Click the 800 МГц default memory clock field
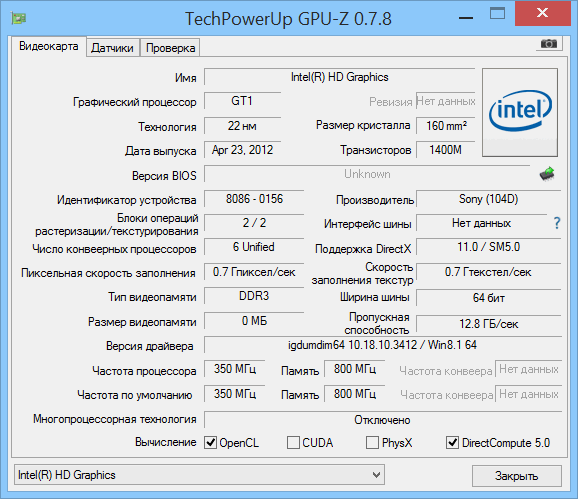The image size is (578, 499). (x=355, y=394)
